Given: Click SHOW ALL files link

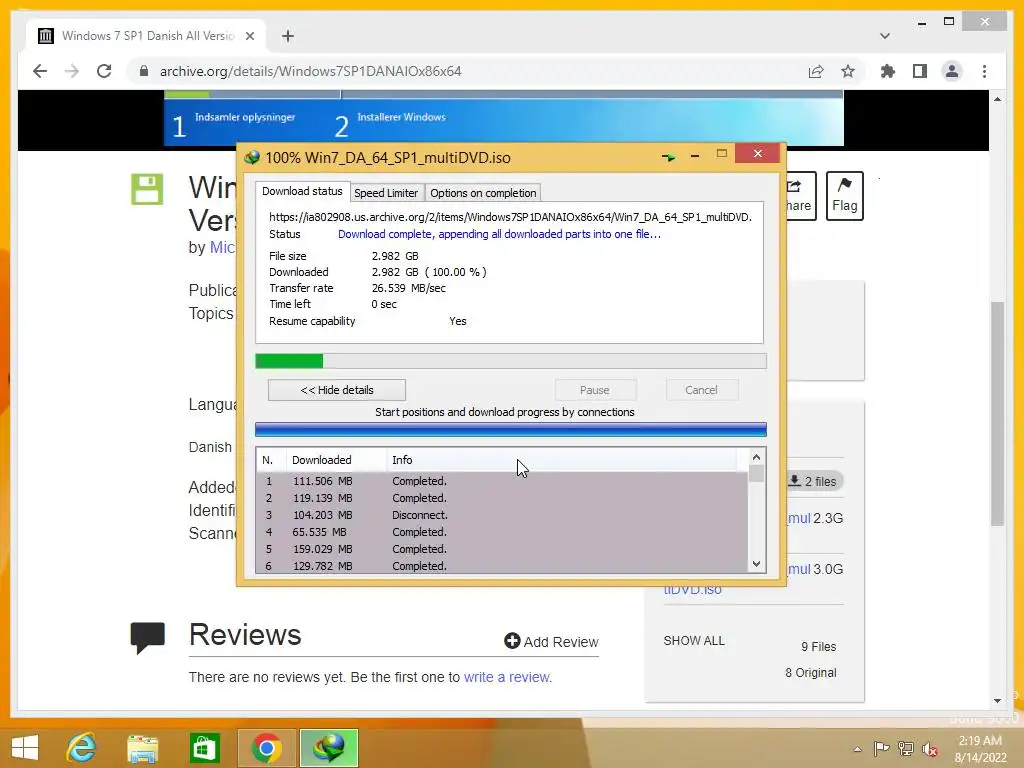Looking at the screenshot, I should click(x=694, y=641).
